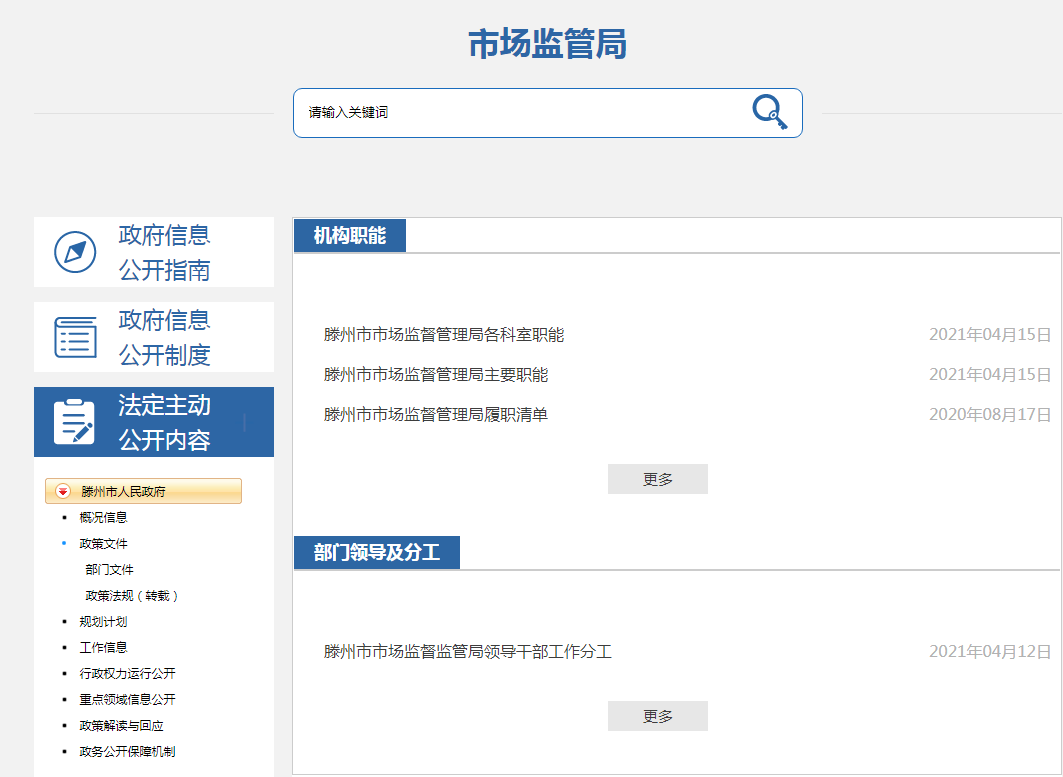Image resolution: width=1063 pixels, height=777 pixels.
Task: Click the 市场监管局 page title
Action: point(548,44)
